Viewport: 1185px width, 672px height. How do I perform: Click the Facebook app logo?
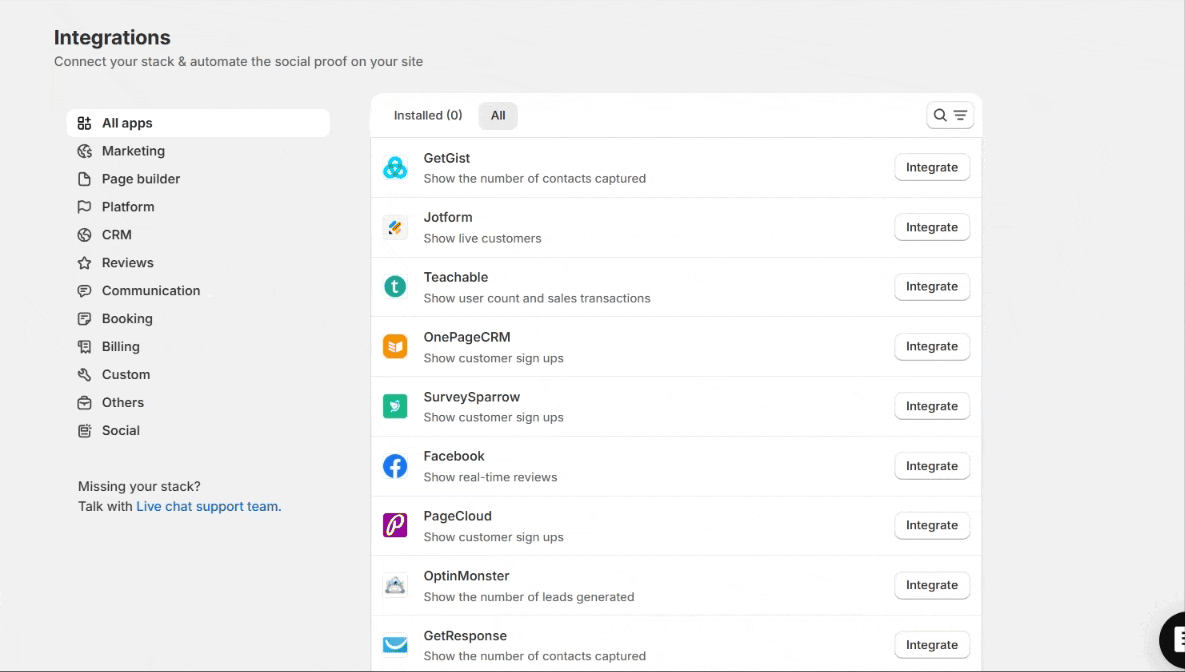point(395,466)
